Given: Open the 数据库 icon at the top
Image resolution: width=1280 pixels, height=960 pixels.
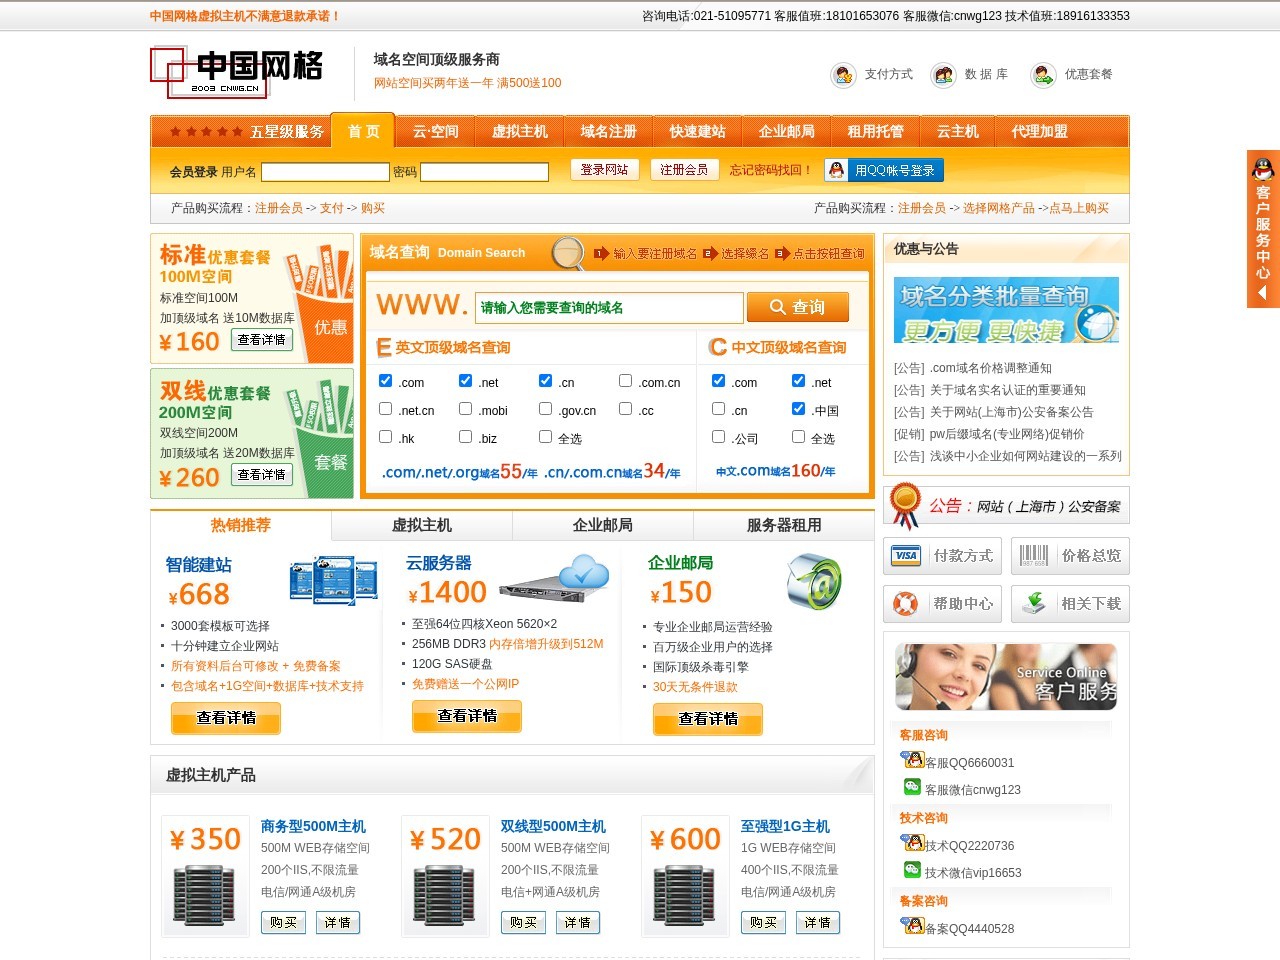Looking at the screenshot, I should [x=943, y=75].
